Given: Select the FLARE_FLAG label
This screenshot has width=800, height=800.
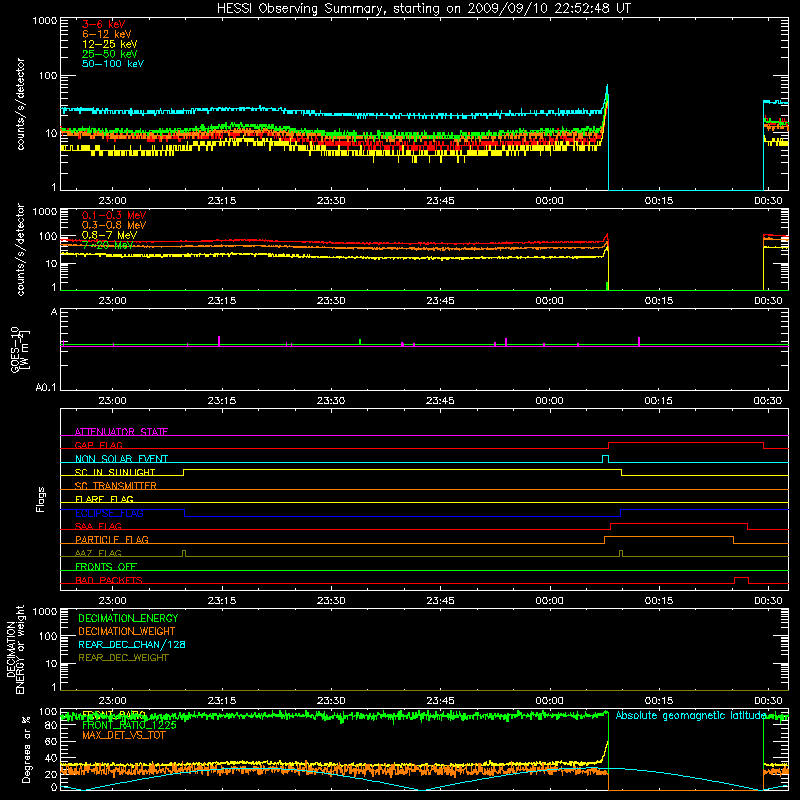Looking at the screenshot, I should click(104, 499).
